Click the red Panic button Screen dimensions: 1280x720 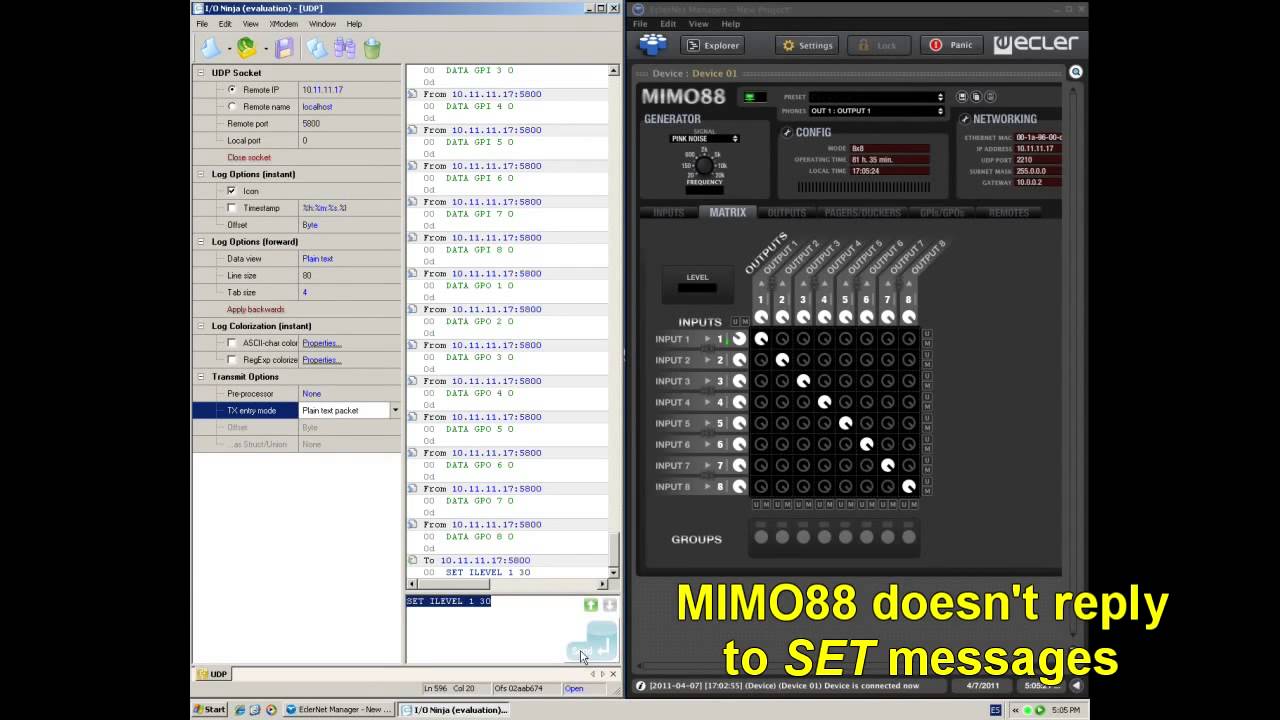pyautogui.click(x=951, y=45)
